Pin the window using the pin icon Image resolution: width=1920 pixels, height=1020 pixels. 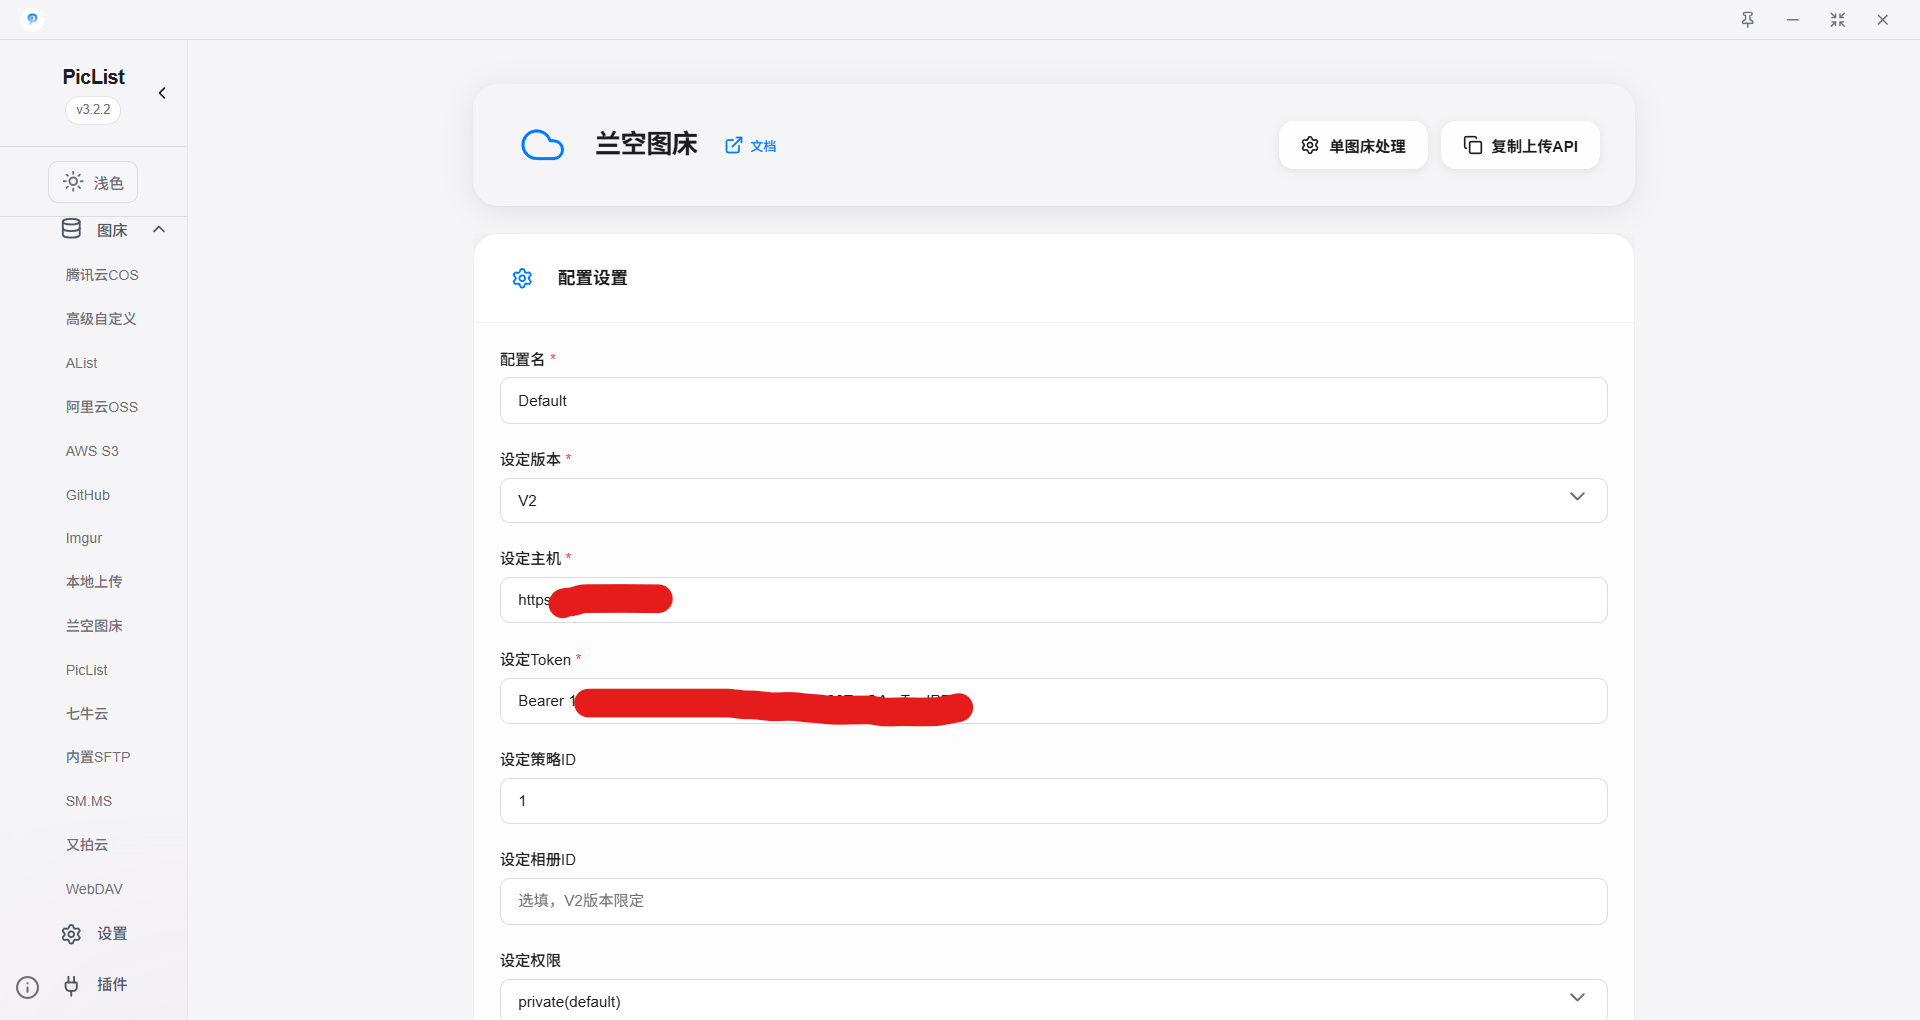point(1747,20)
